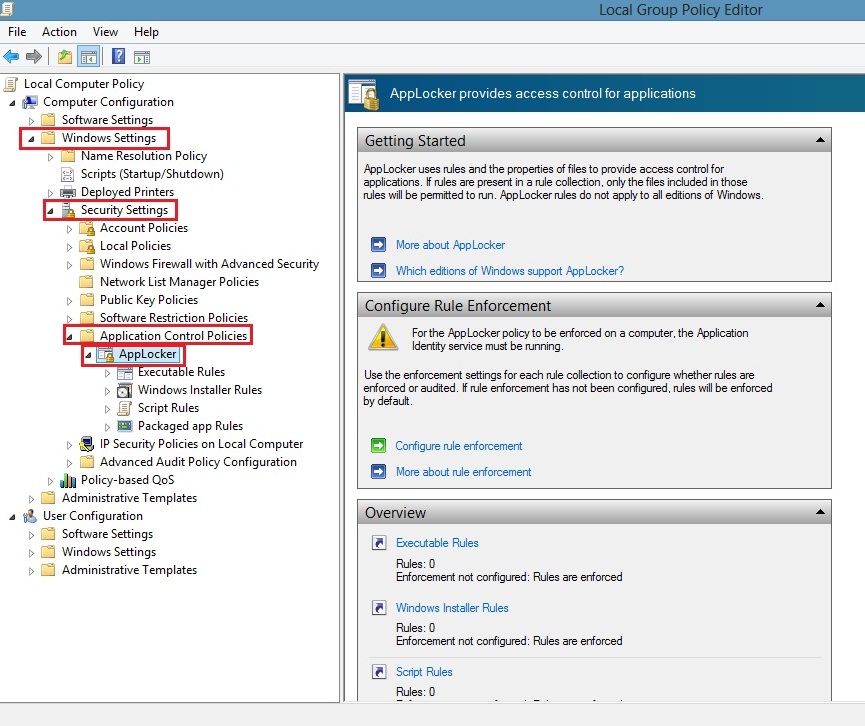Click the Back arrow toolbar icon

(x=11, y=56)
